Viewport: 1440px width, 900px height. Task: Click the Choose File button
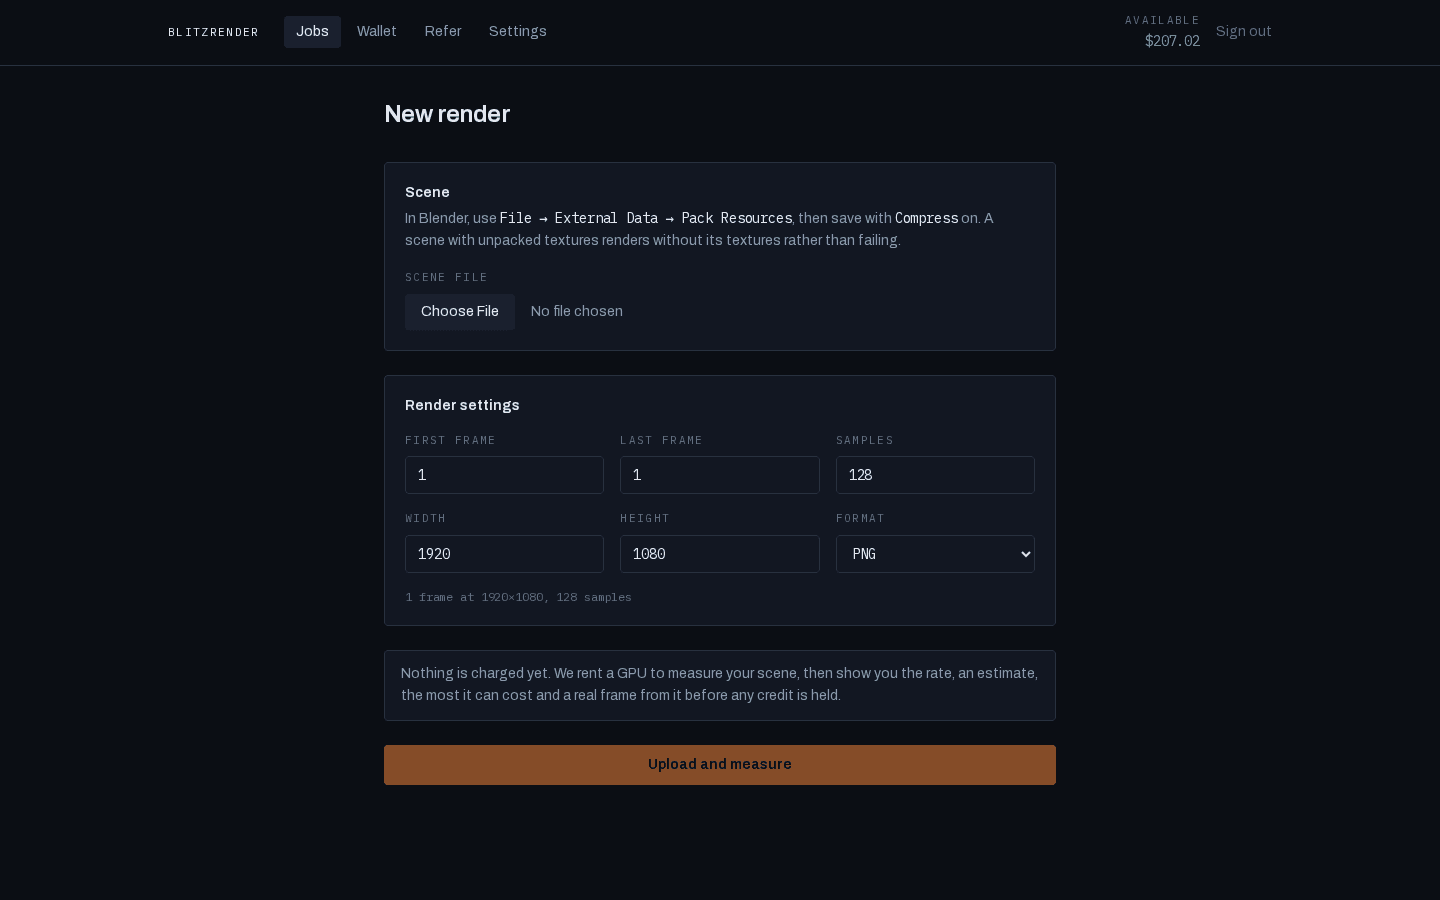pos(460,312)
